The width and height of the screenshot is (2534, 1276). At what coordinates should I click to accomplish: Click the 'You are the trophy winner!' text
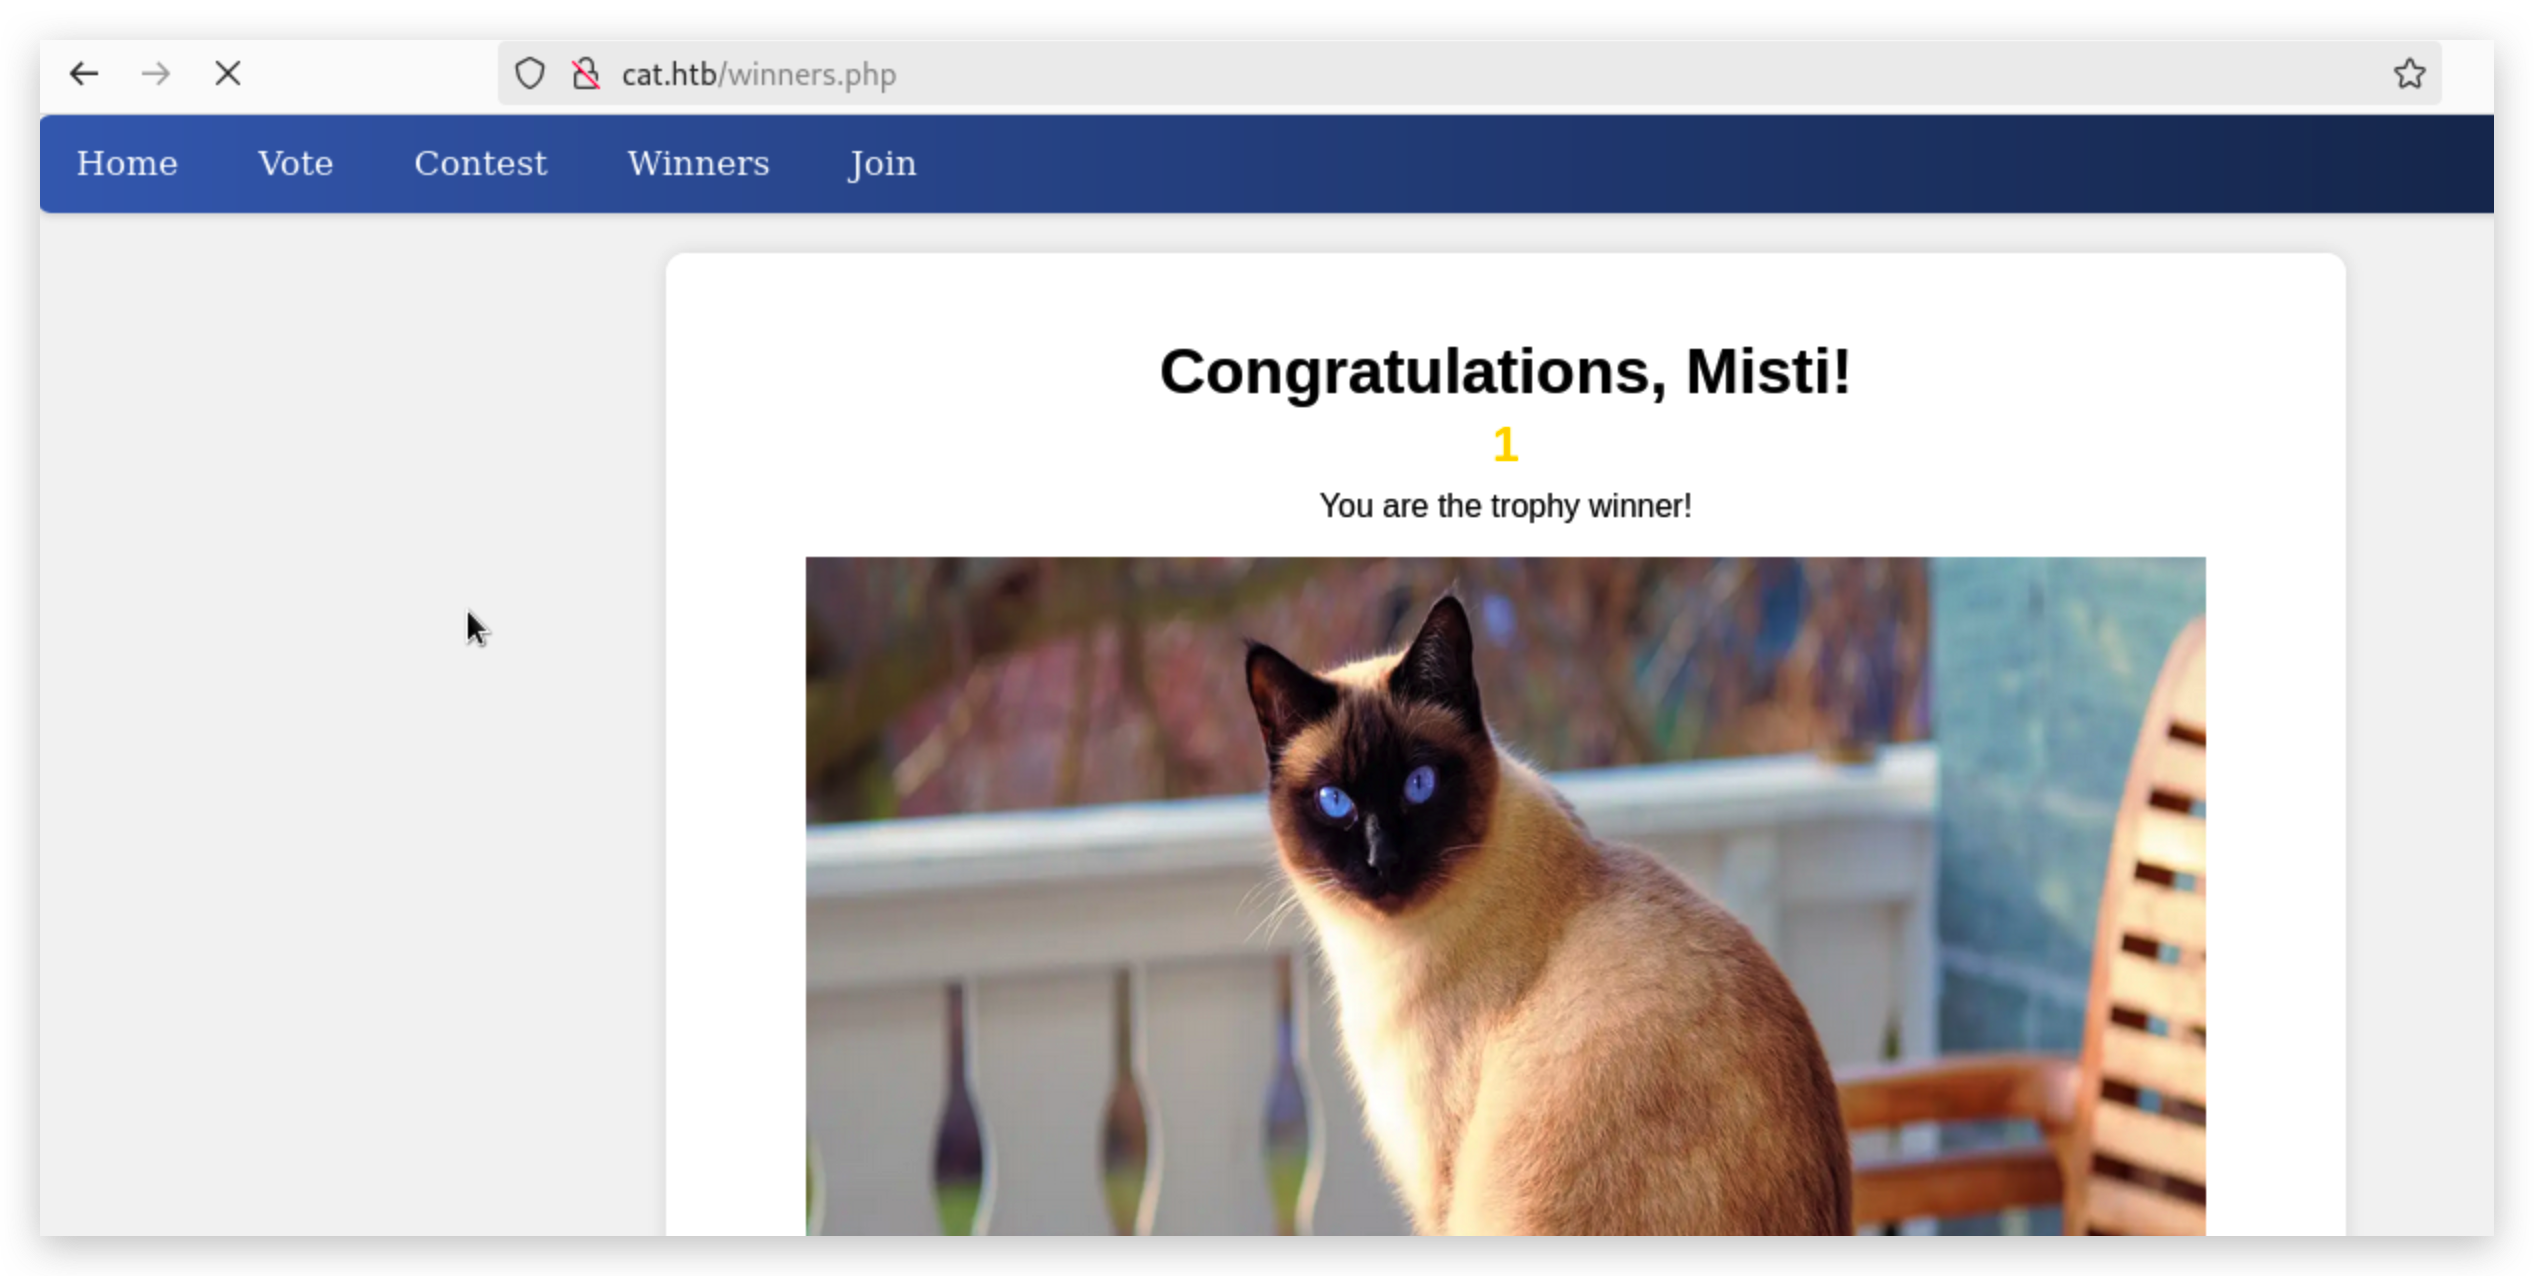[1504, 506]
